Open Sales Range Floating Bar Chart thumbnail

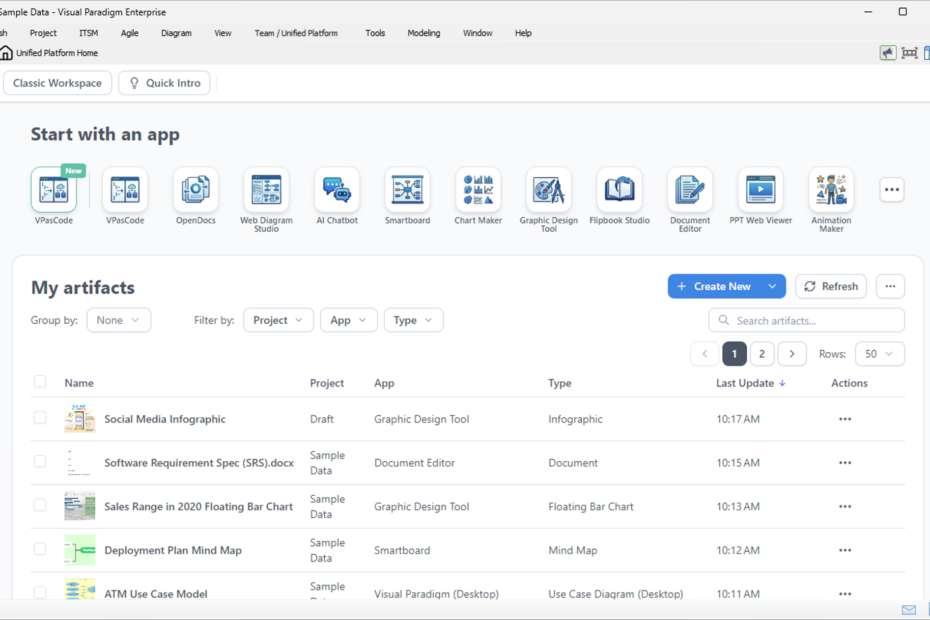tap(79, 506)
